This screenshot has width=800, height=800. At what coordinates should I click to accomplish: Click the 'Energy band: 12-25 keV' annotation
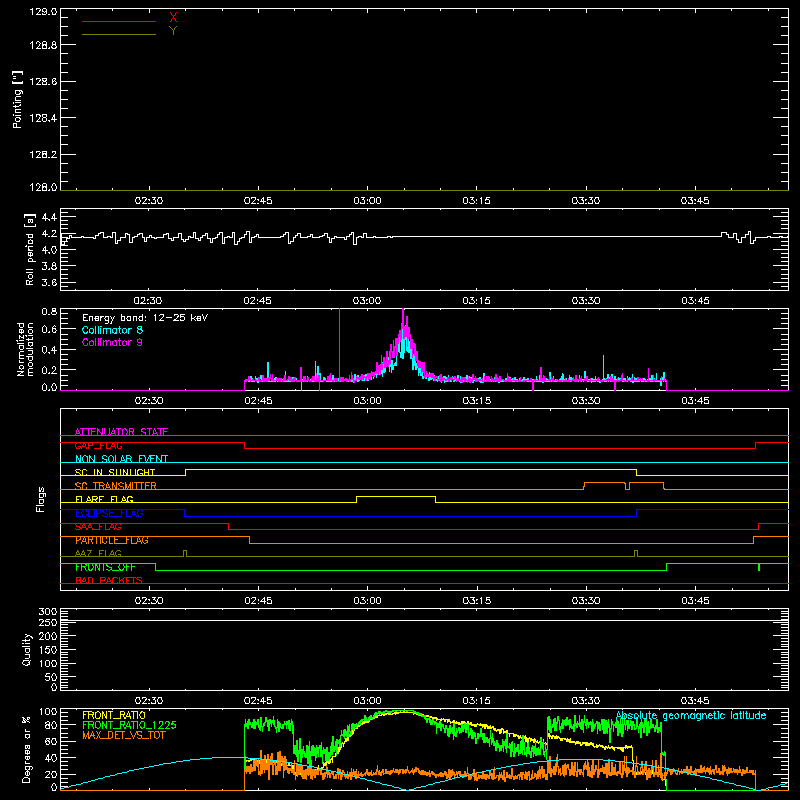point(145,318)
